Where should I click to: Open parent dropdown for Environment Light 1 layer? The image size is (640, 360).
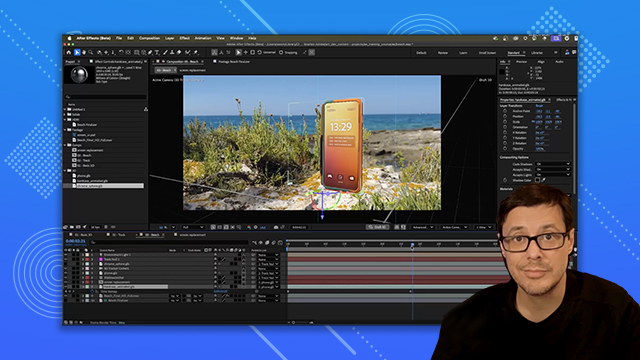268,255
